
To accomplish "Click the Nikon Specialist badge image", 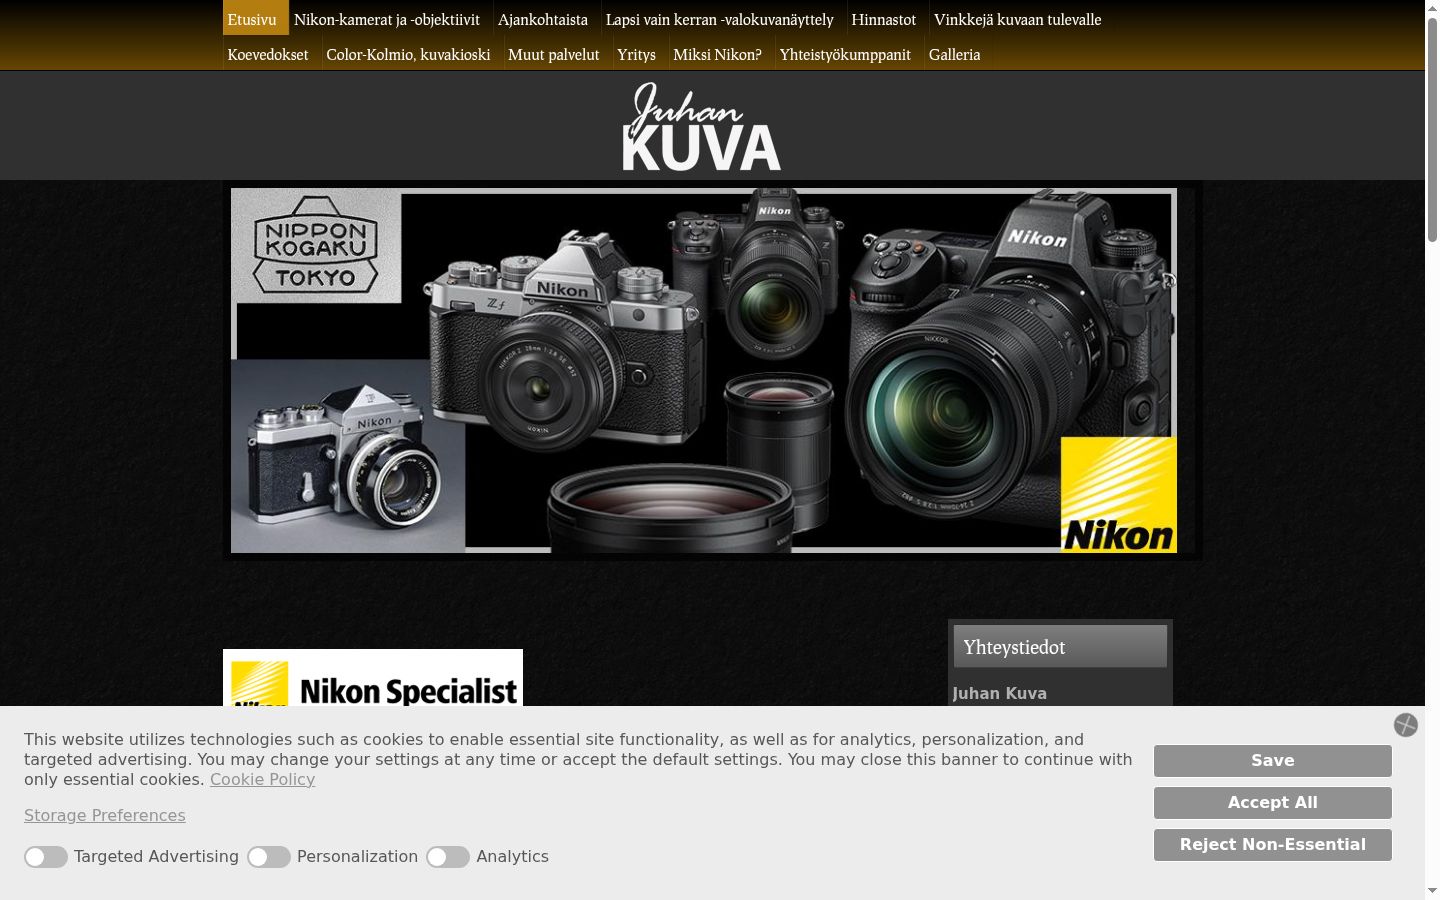I will tap(373, 678).
